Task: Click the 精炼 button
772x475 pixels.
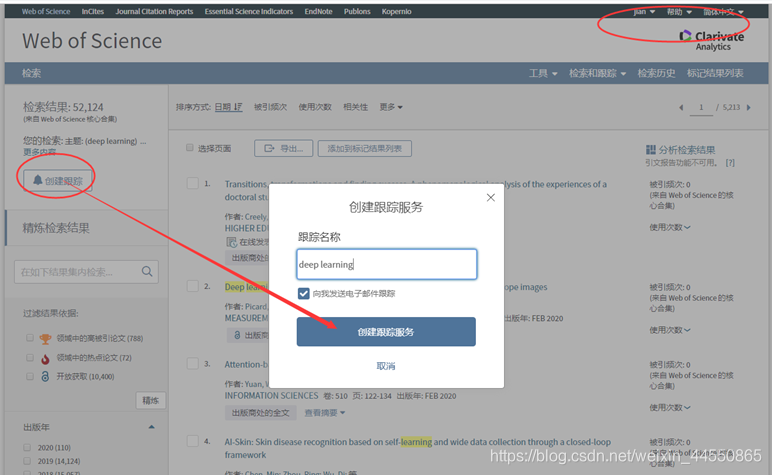Action: [x=151, y=400]
